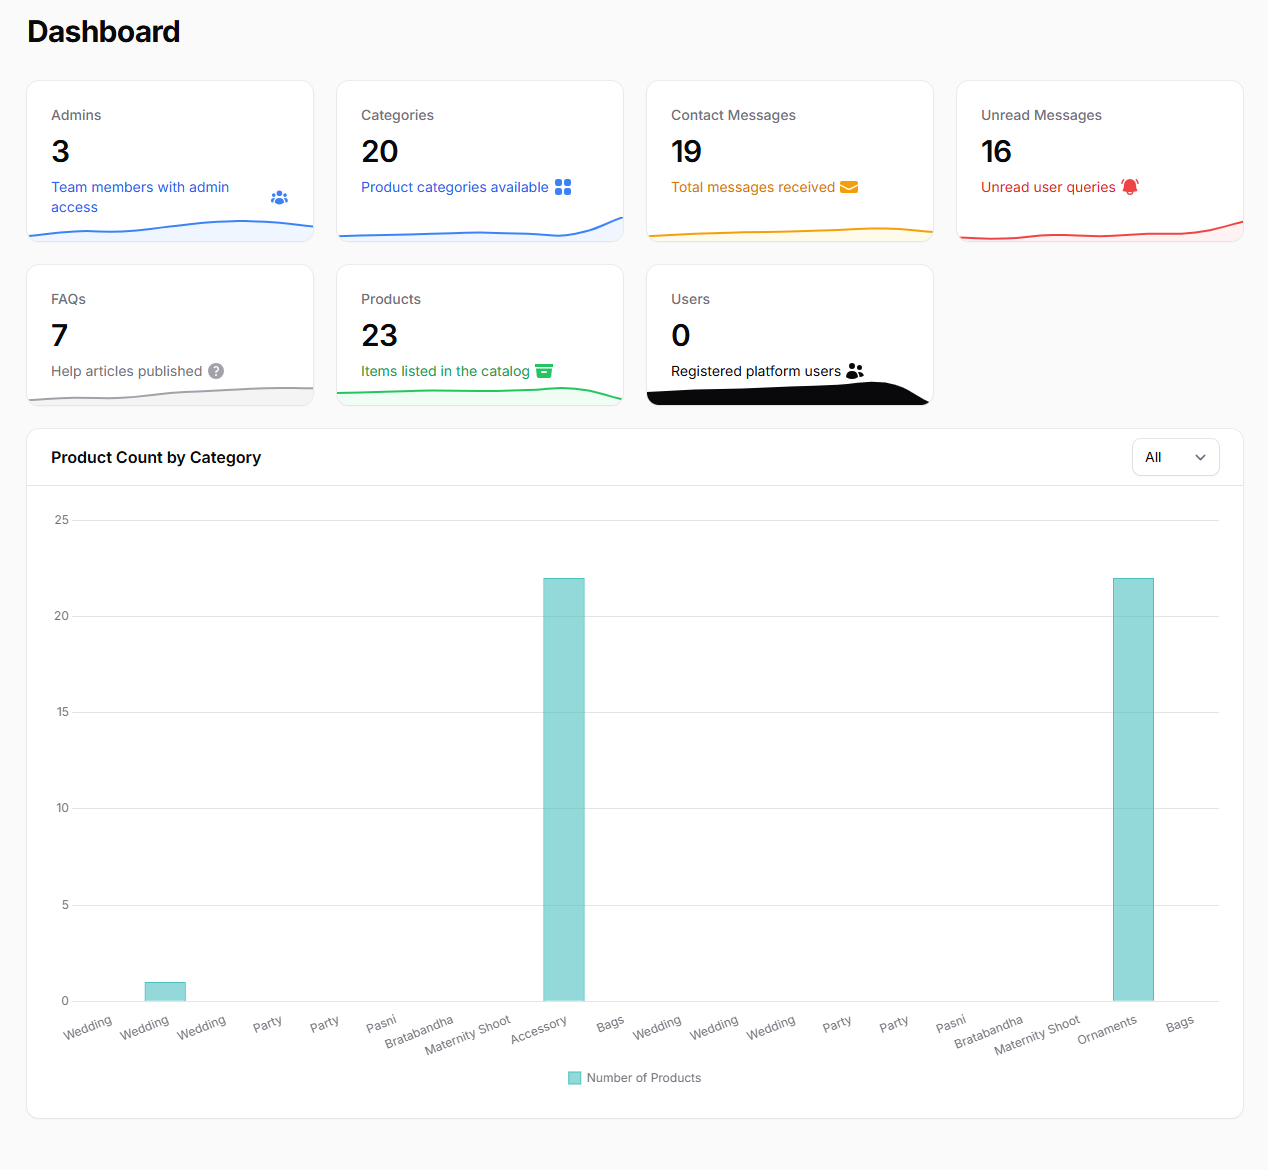
Task: Click the grid icon beside Product categories available
Action: pos(563,187)
